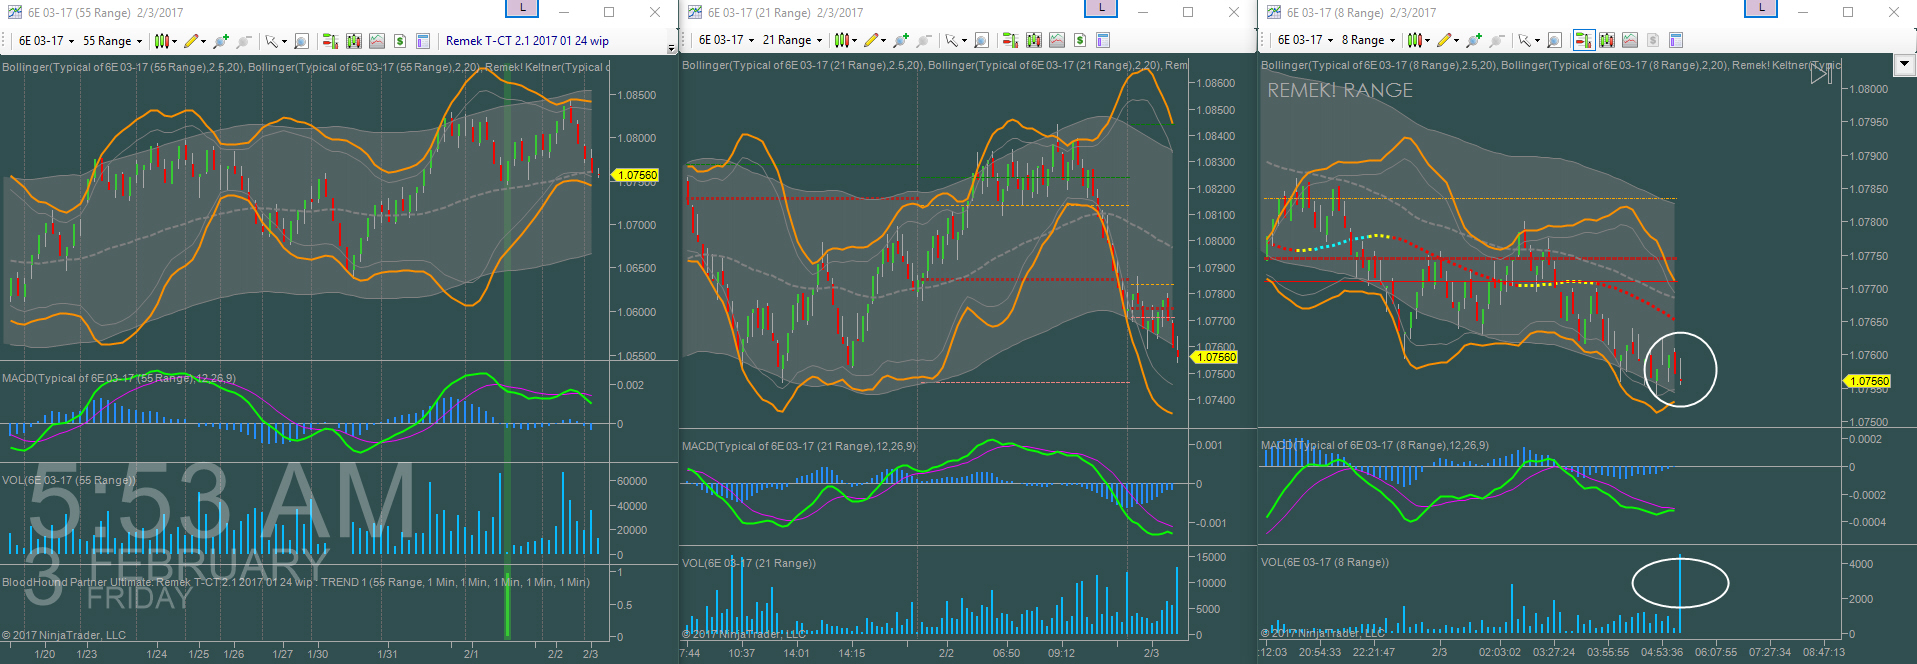
Task: Select the pointer cursor in 8 Range window
Action: (1524, 40)
